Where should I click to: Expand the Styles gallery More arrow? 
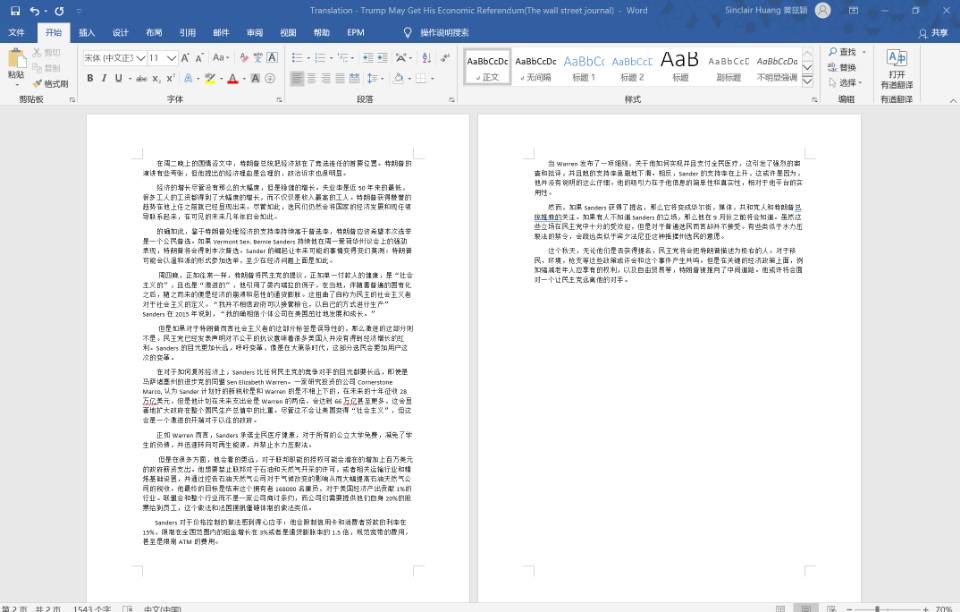[808, 81]
